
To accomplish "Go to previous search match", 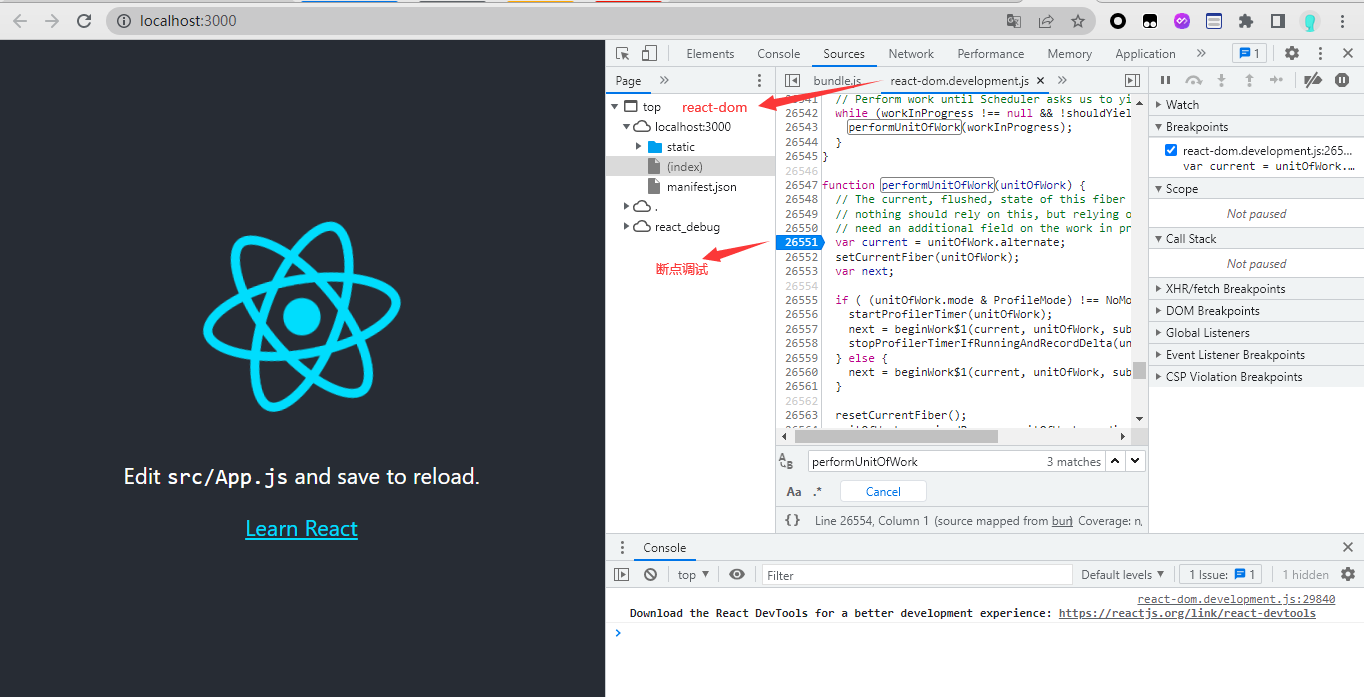I will 1117,461.
